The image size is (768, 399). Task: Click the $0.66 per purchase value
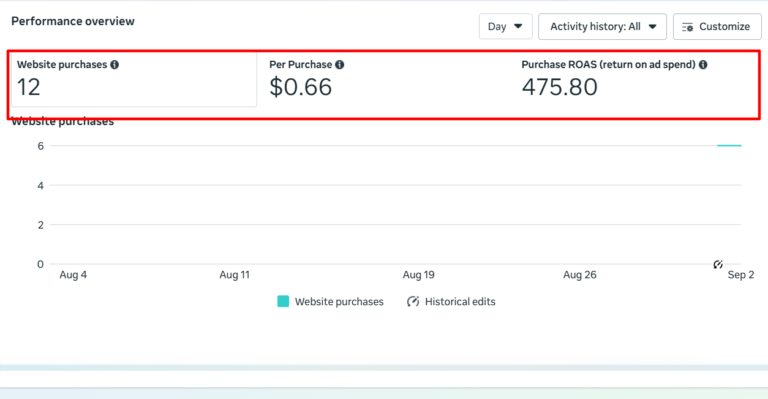[x=301, y=87]
